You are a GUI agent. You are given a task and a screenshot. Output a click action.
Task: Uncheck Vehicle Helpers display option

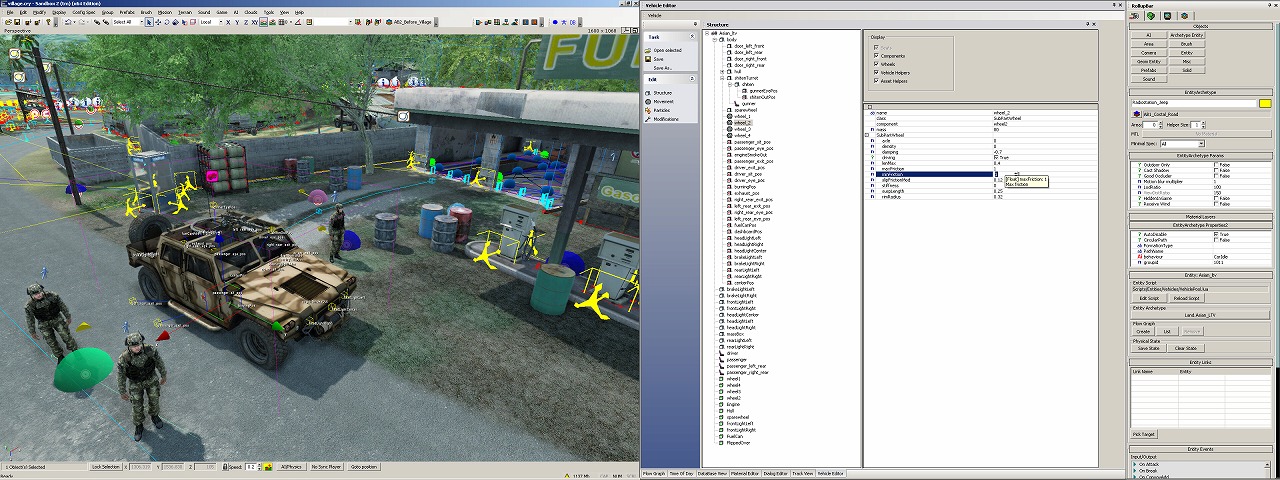pyautogui.click(x=876, y=73)
